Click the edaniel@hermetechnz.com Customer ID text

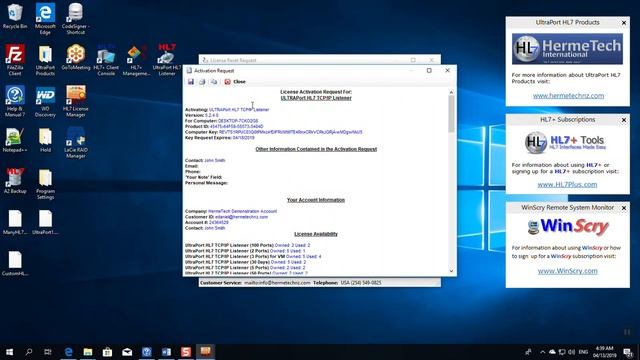(242, 217)
